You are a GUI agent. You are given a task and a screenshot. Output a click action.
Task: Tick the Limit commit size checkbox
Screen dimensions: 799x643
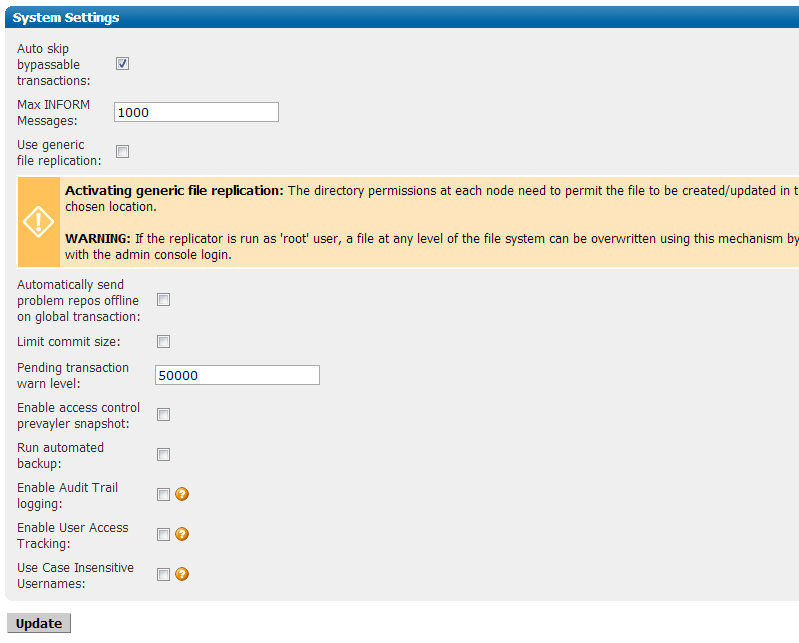coord(163,341)
